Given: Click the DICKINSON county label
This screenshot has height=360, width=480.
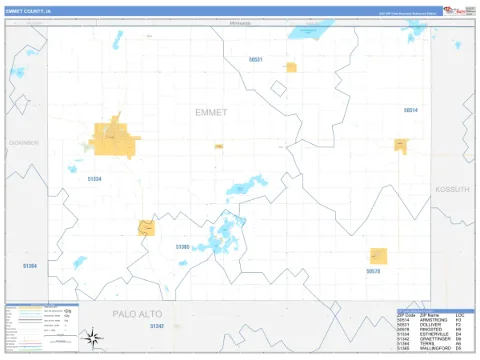Looking at the screenshot, I should coord(24,143).
